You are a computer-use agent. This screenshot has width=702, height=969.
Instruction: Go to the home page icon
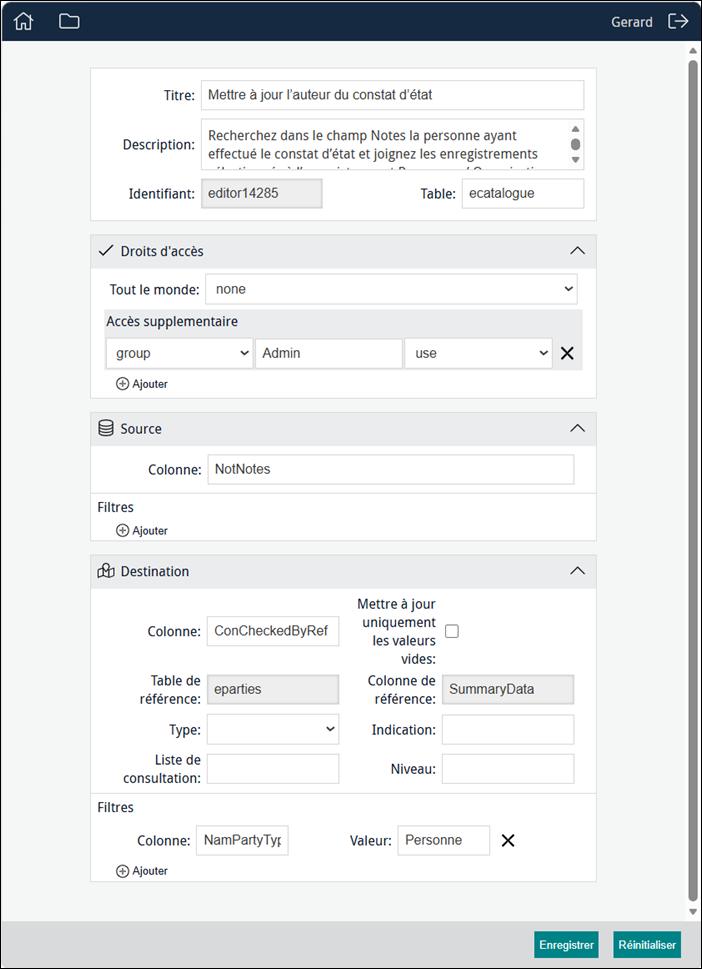[23, 22]
